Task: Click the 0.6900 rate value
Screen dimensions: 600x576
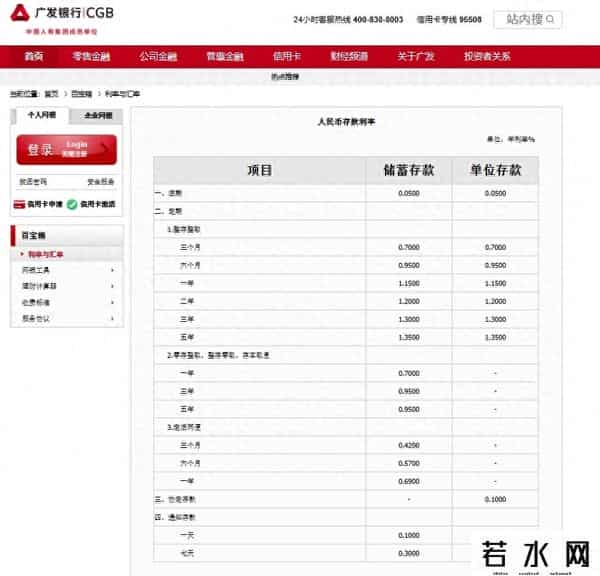Action: tap(409, 481)
